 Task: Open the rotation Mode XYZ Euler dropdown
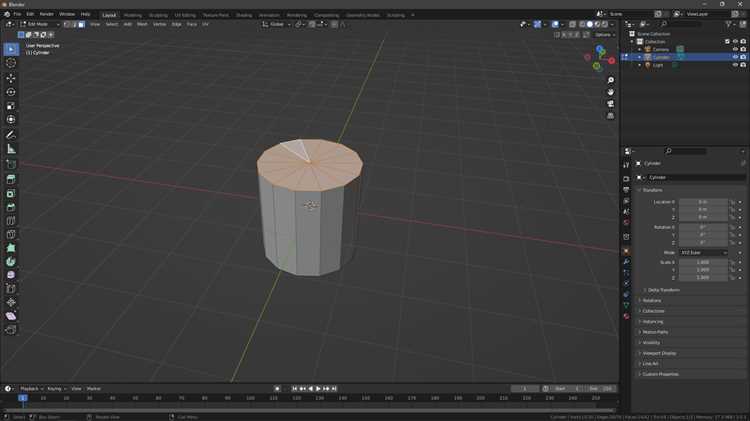[703, 253]
